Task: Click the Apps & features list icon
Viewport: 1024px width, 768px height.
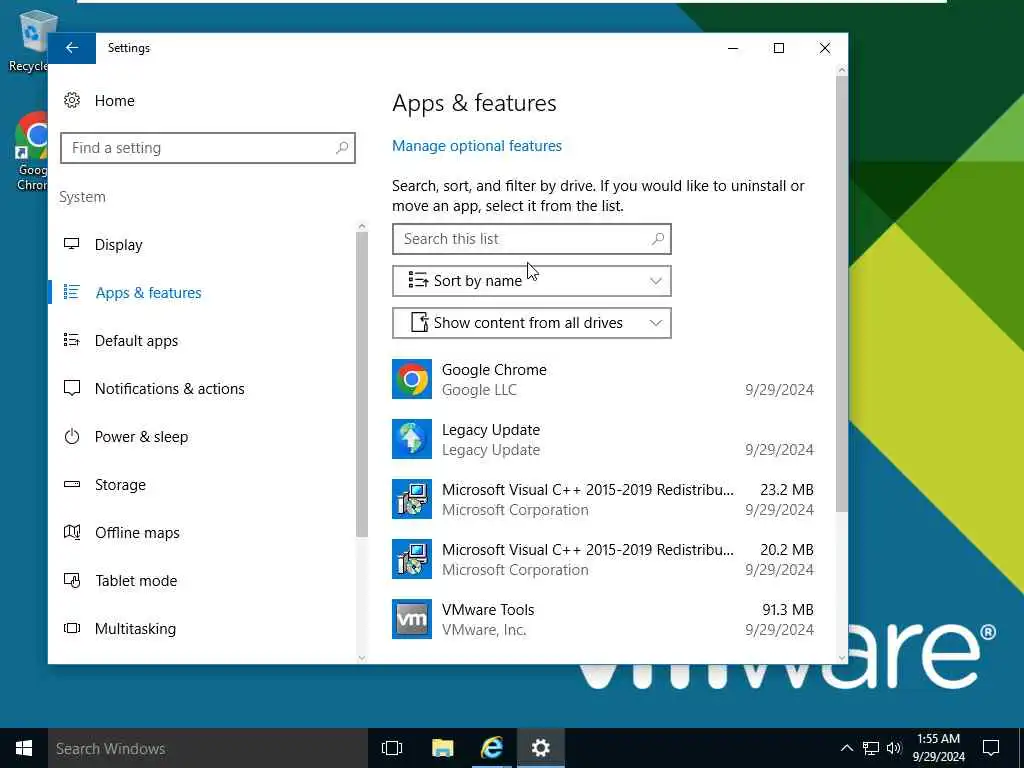Action: pyautogui.click(x=72, y=292)
